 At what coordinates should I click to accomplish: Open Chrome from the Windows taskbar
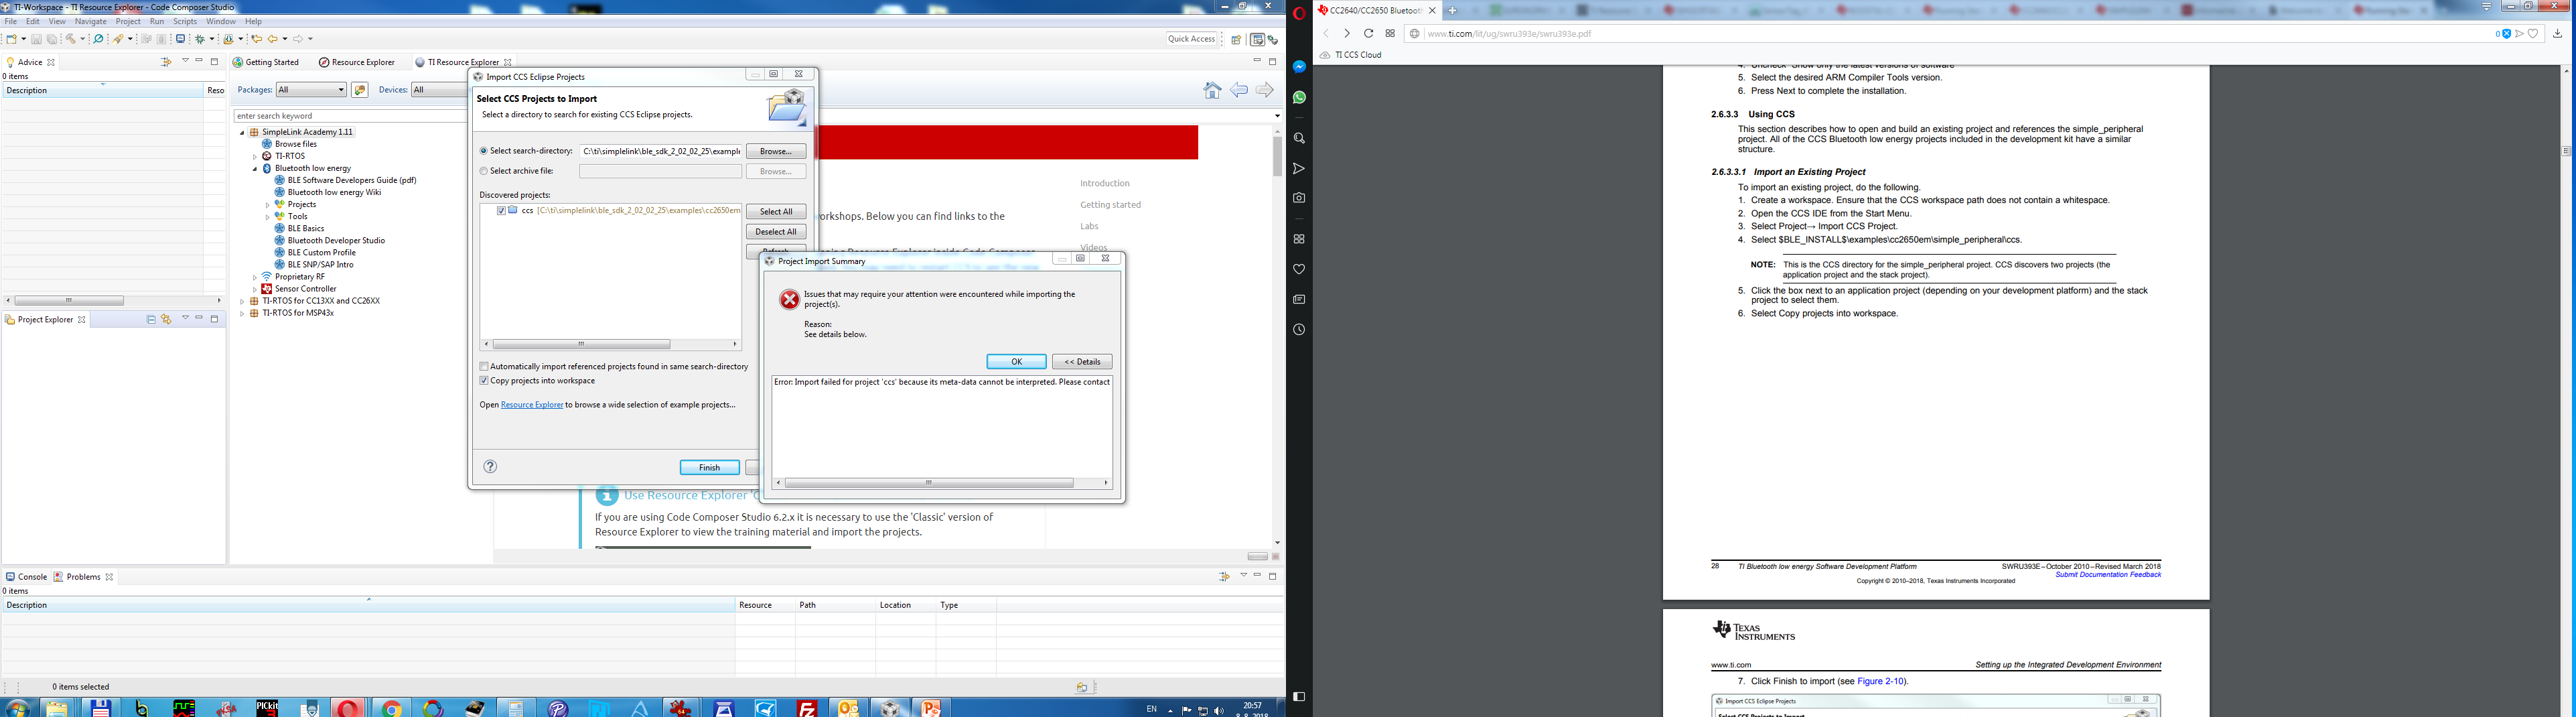[391, 708]
